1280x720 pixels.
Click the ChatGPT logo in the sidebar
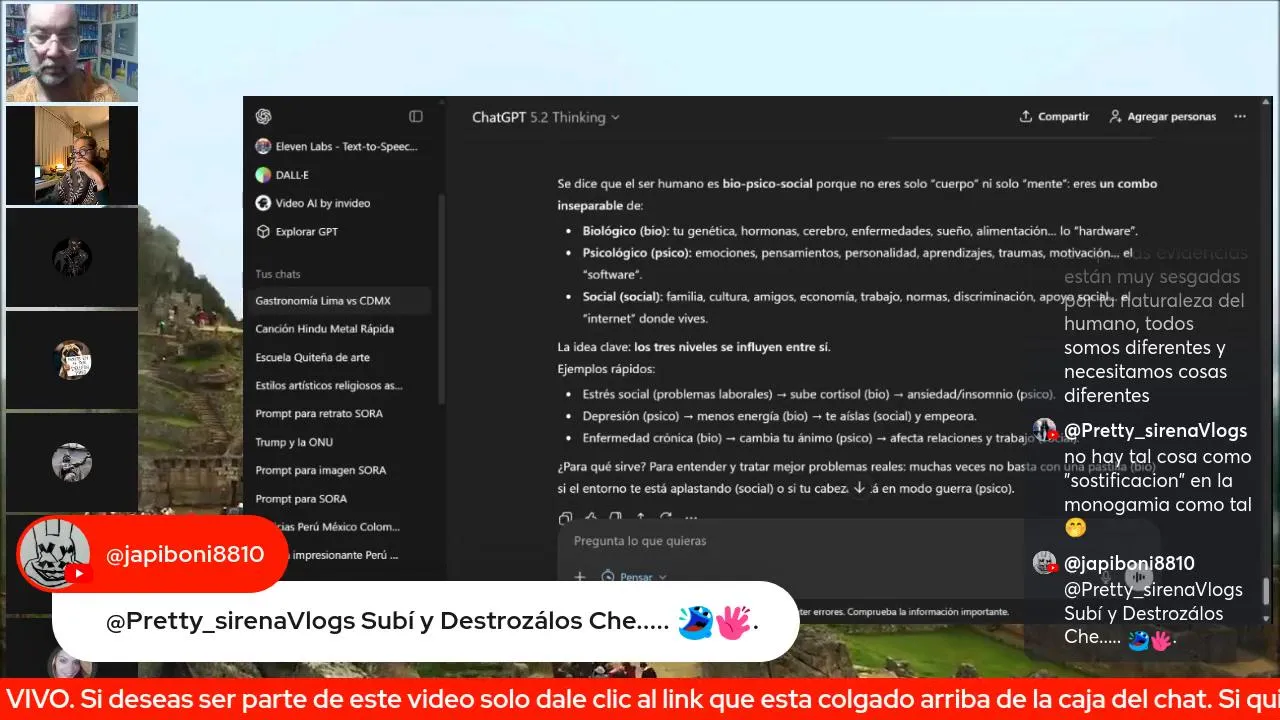click(263, 116)
